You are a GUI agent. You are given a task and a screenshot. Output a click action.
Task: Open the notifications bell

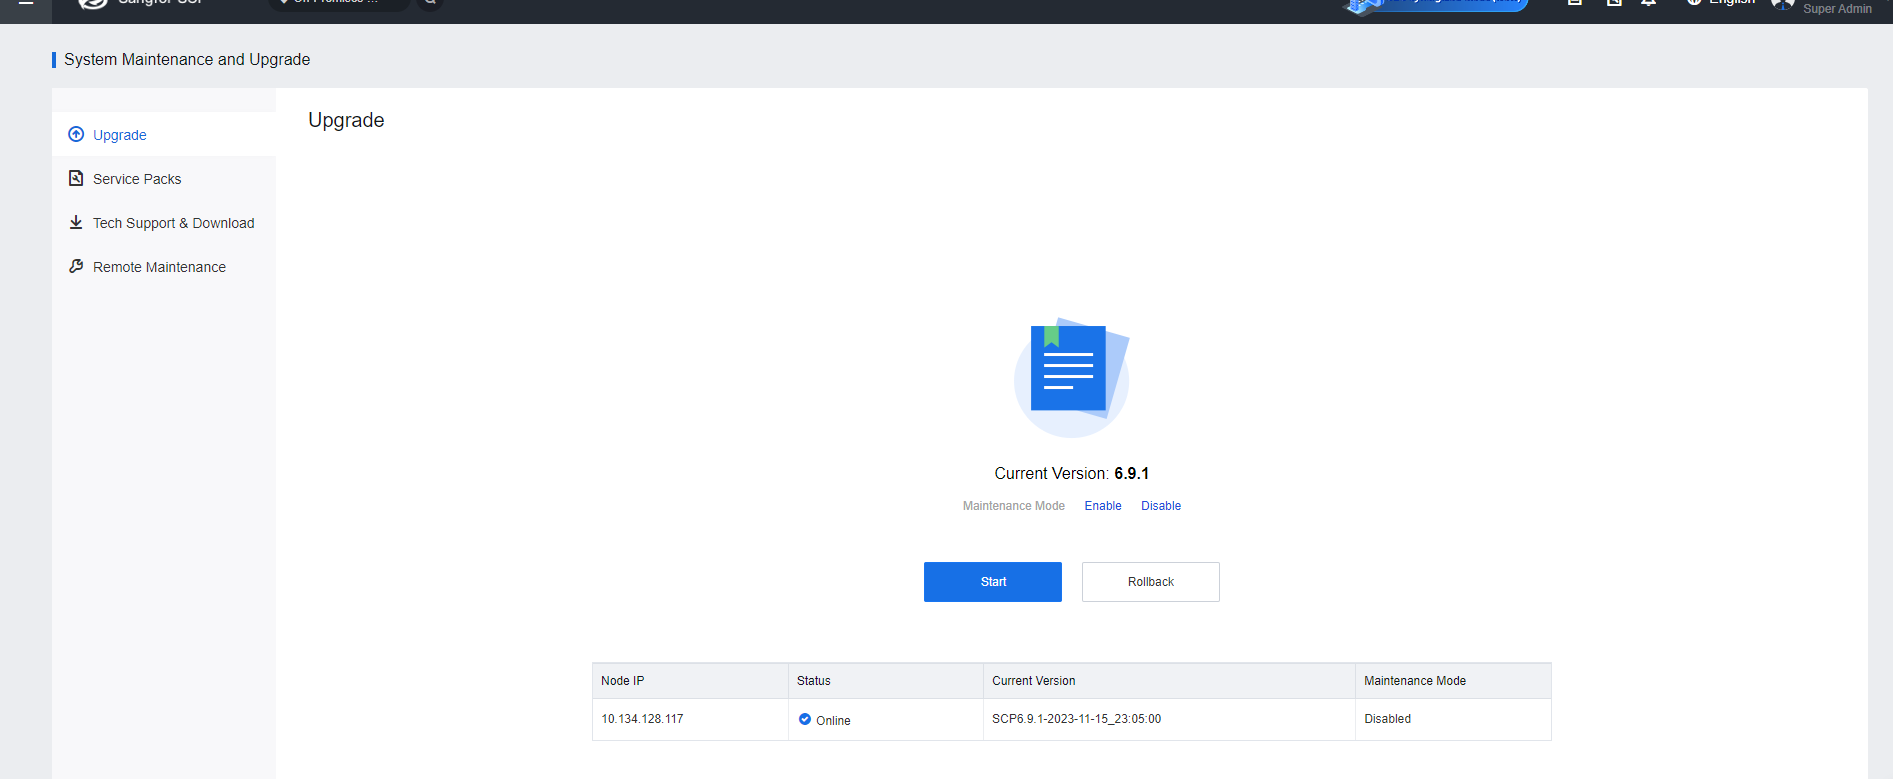tap(1648, 4)
